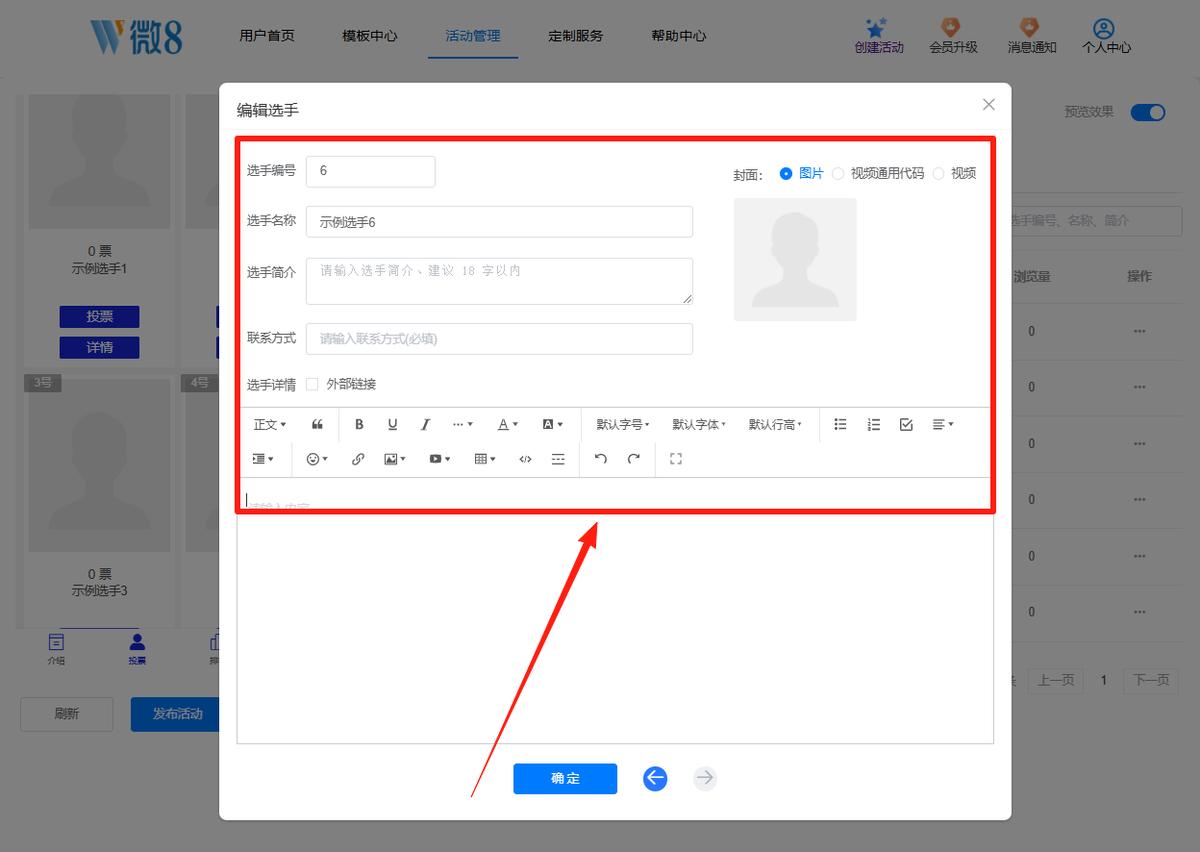Open the 默认字号 font size dropdown
This screenshot has height=852, width=1200.
623,425
